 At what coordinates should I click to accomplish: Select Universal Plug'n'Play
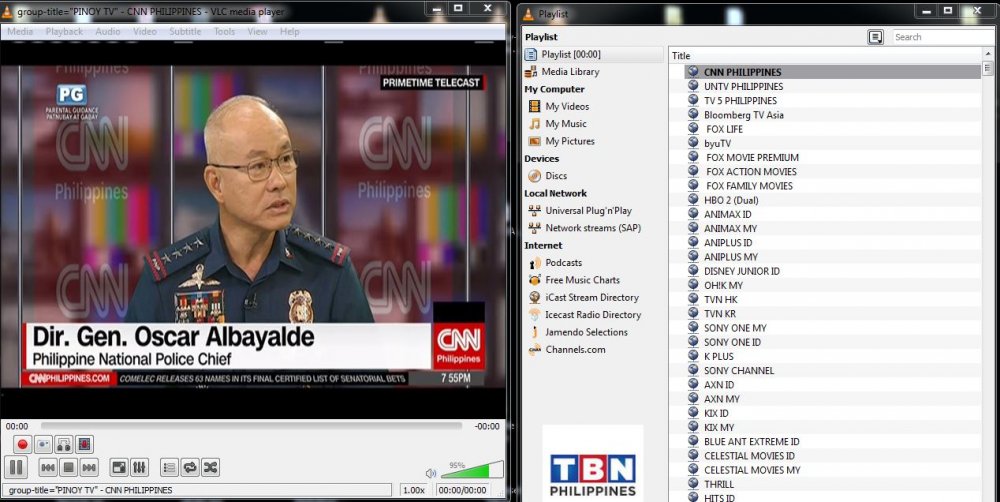pyautogui.click(x=588, y=210)
